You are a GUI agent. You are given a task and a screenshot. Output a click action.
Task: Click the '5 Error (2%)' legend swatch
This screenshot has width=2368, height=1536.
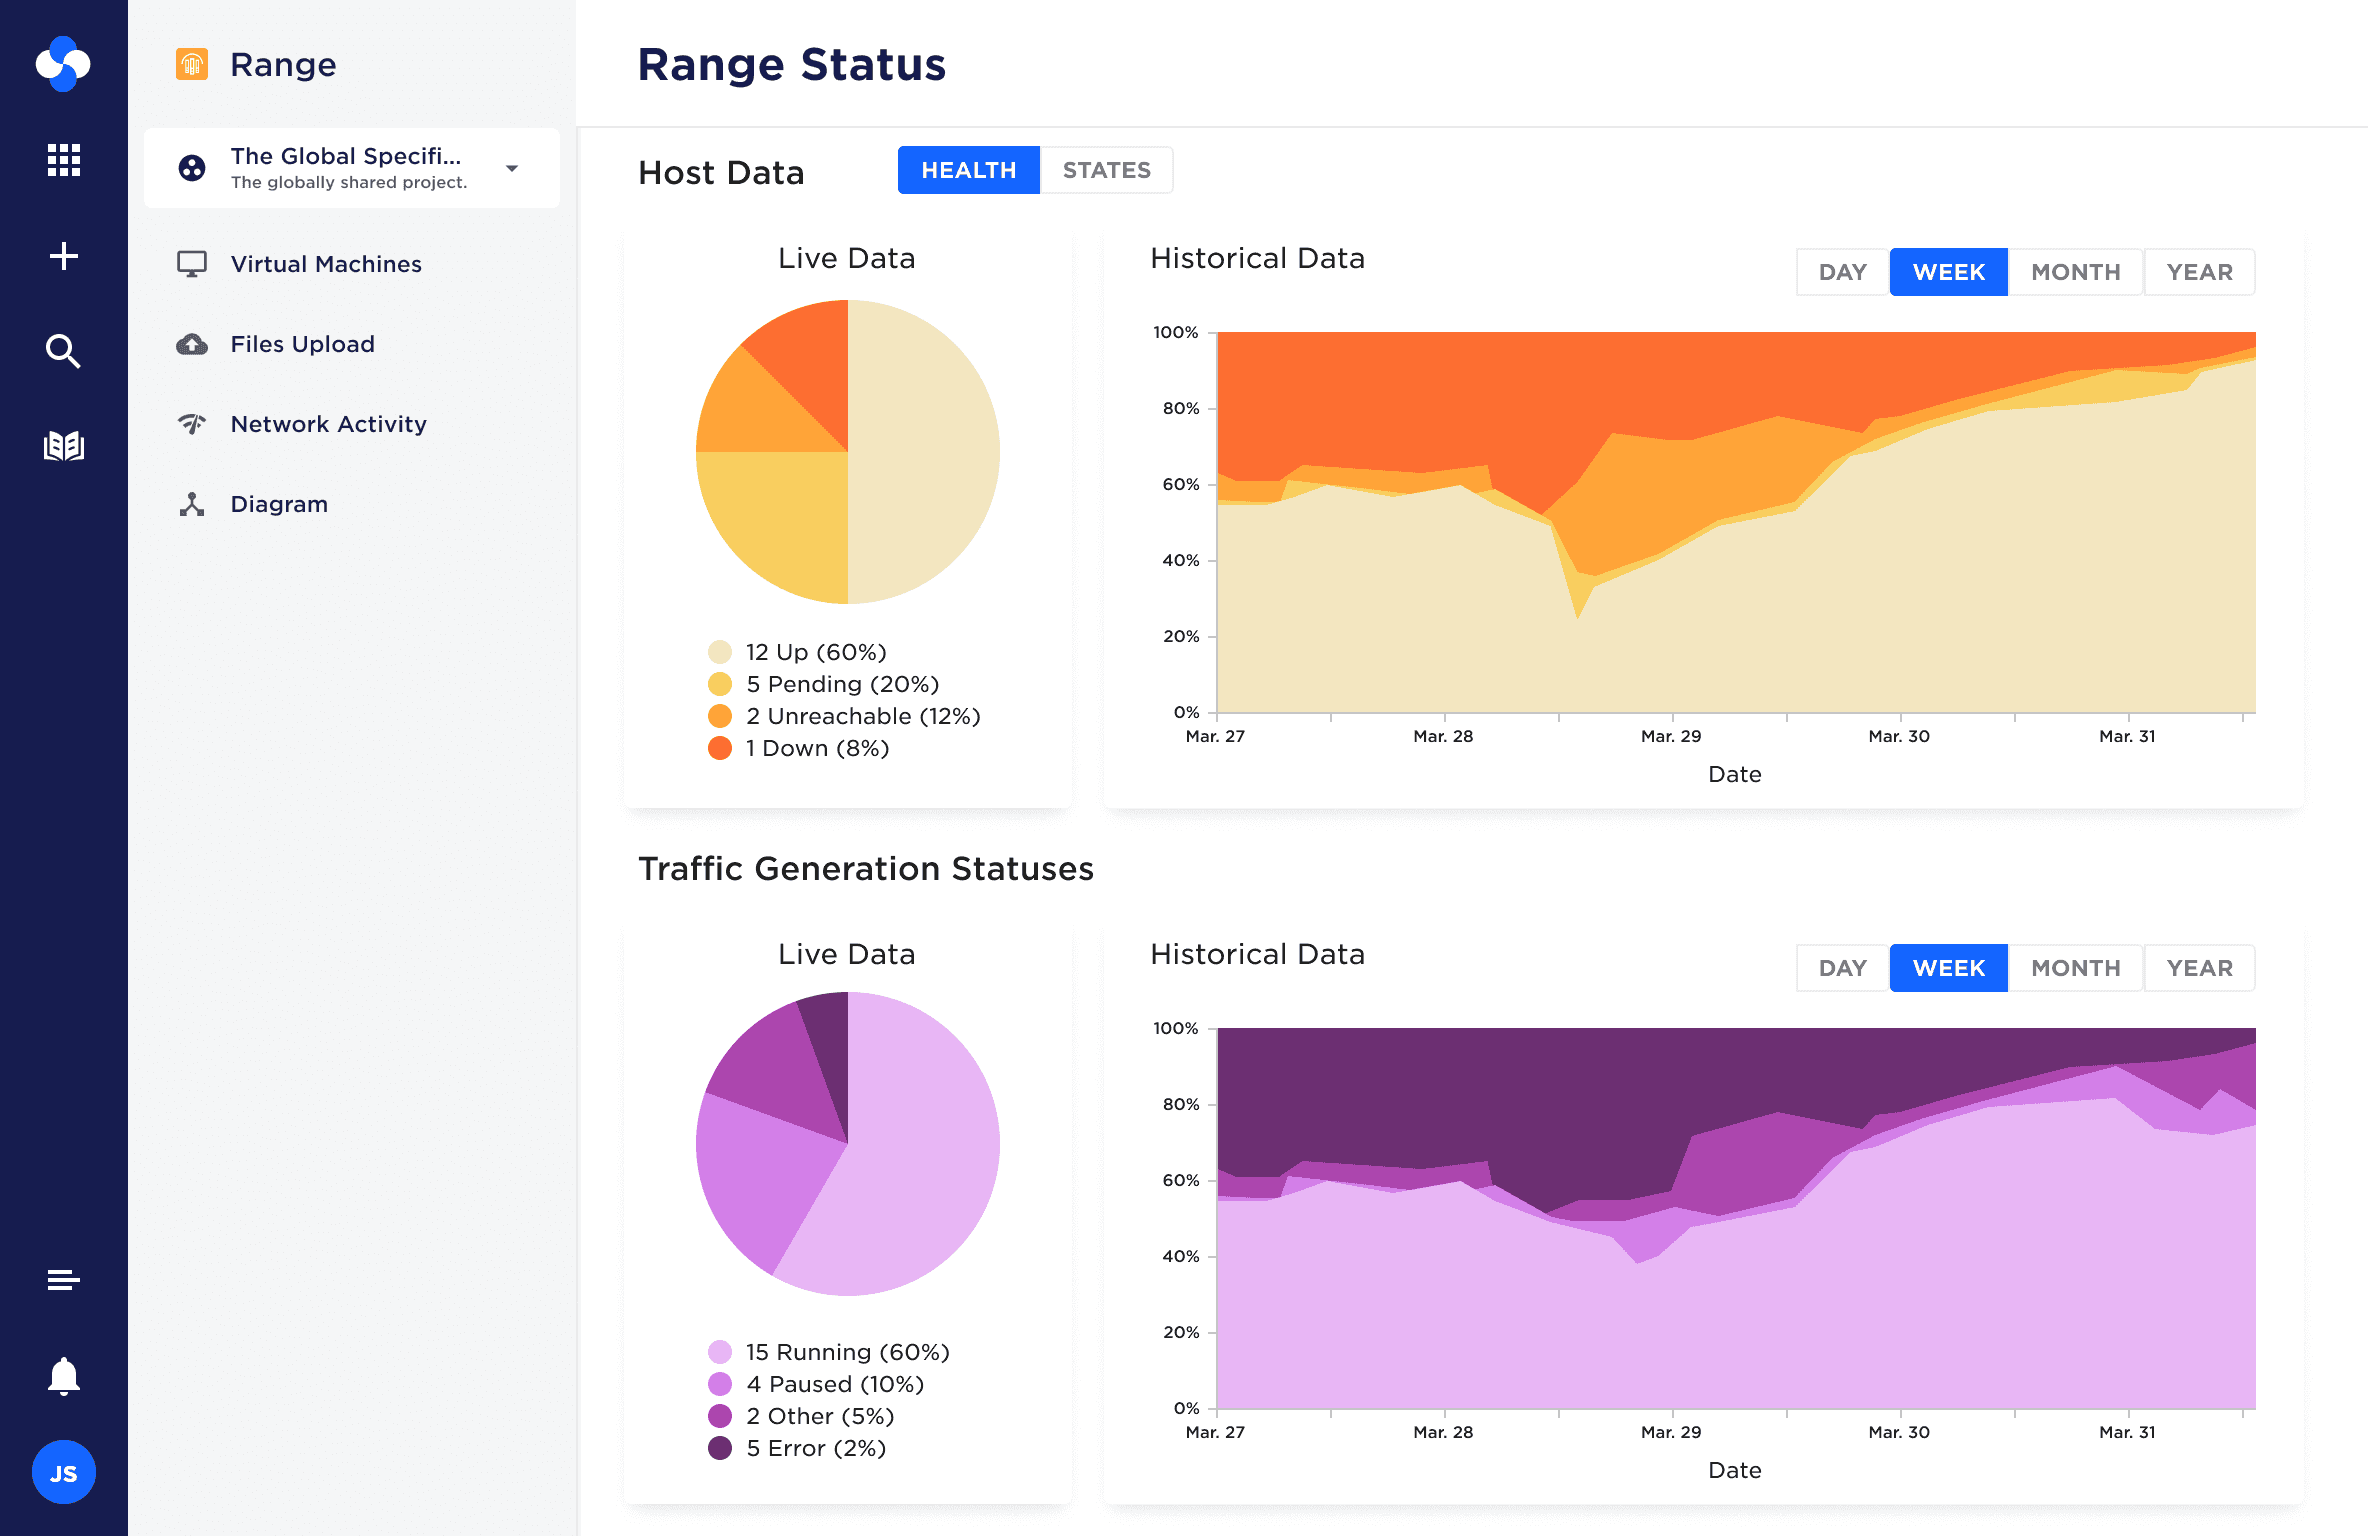coord(720,1448)
